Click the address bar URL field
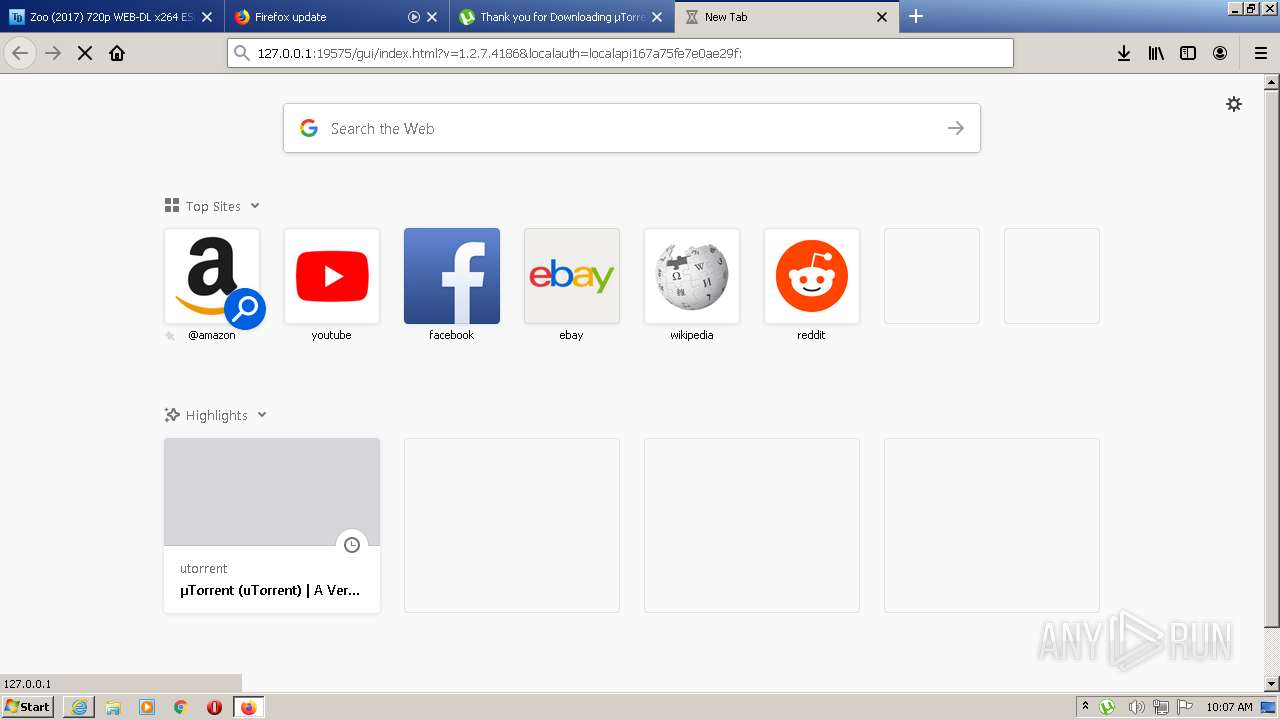 620,53
